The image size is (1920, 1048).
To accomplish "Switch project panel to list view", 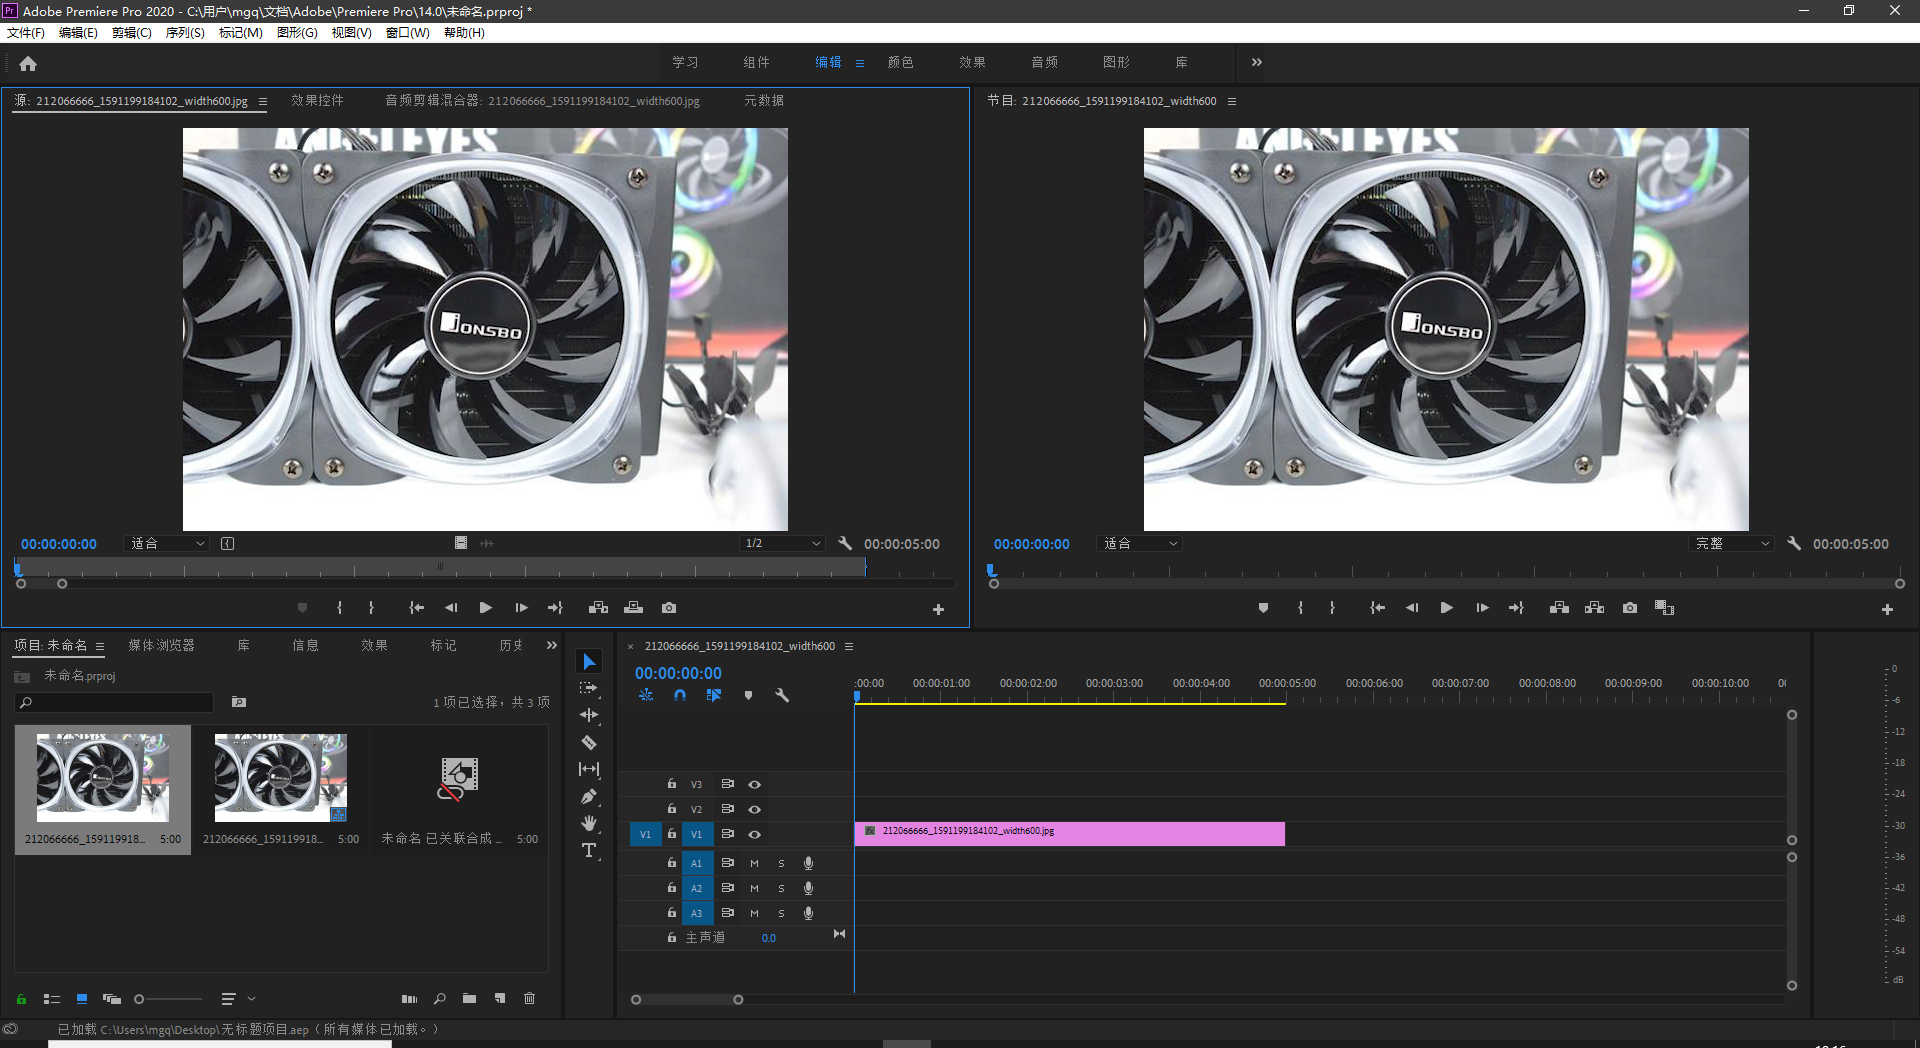I will click(52, 998).
